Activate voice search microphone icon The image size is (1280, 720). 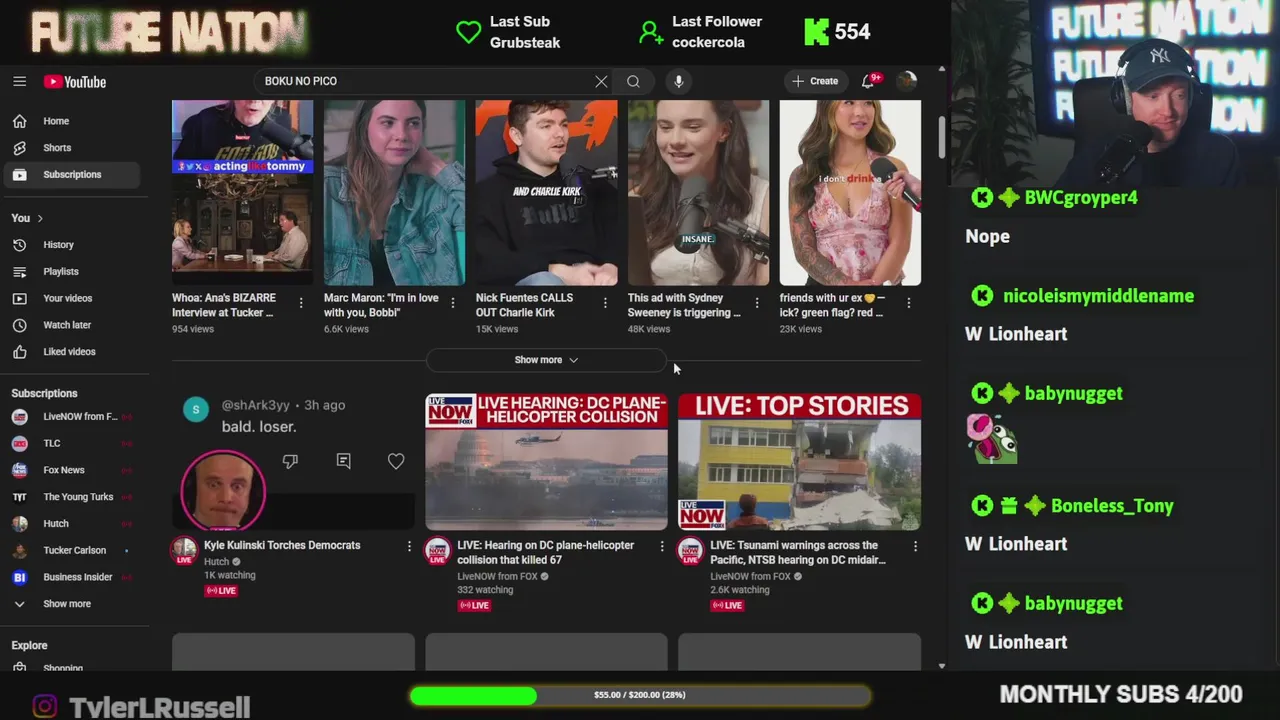678,81
